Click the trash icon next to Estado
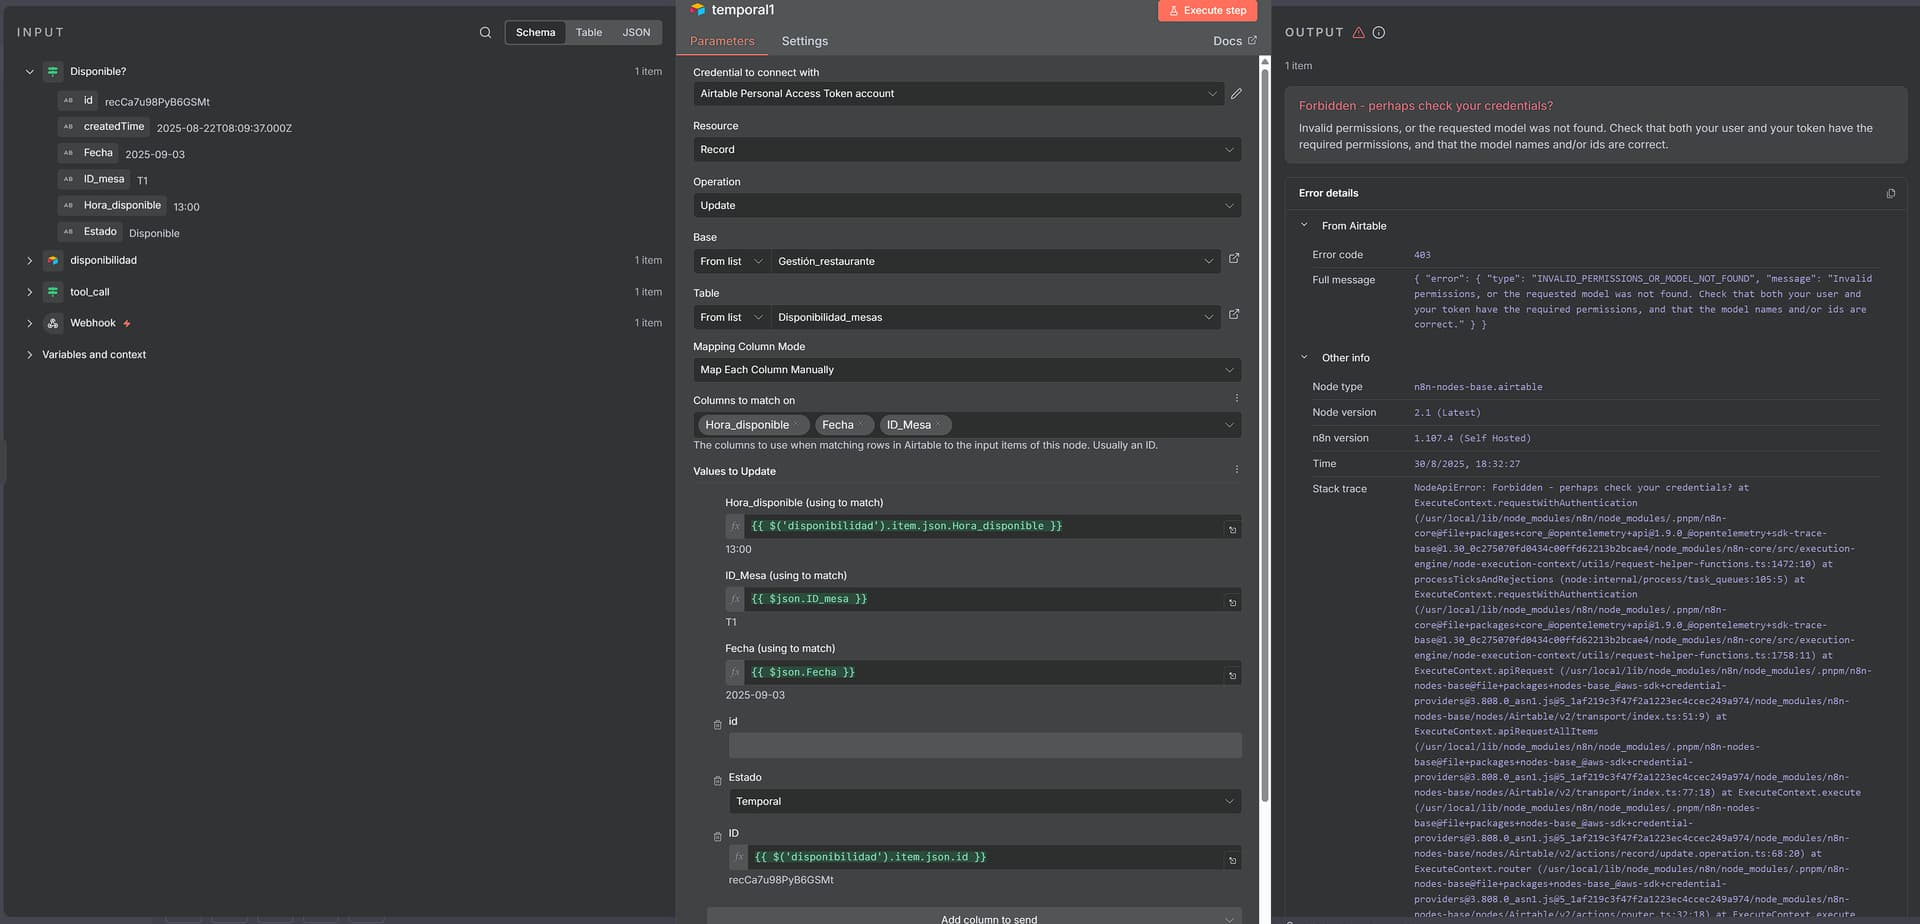Screen dimensions: 1920x924 tap(717, 781)
